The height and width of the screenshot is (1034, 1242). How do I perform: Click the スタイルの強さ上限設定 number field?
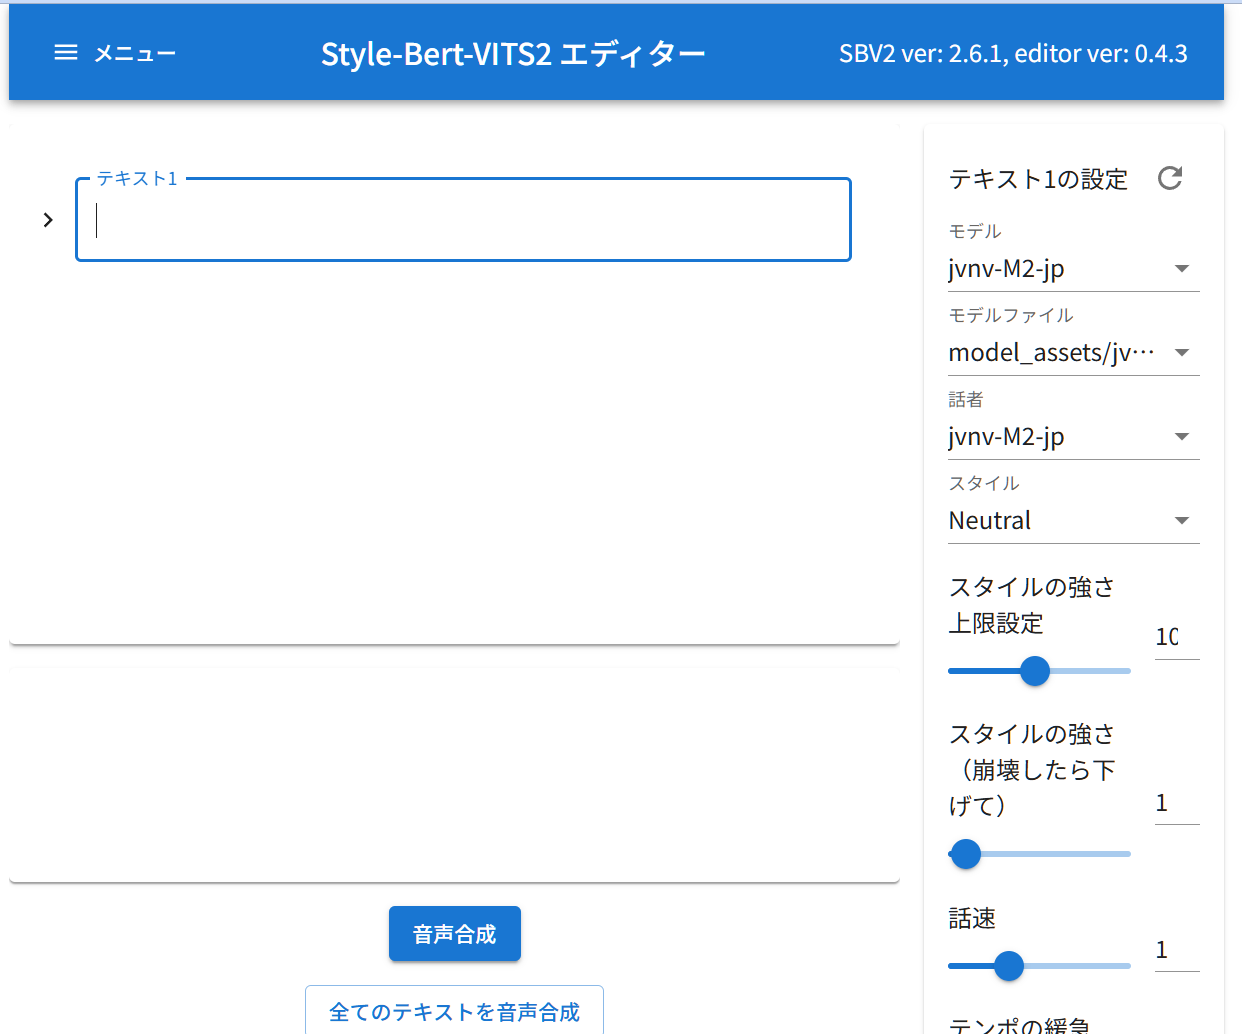point(1176,637)
